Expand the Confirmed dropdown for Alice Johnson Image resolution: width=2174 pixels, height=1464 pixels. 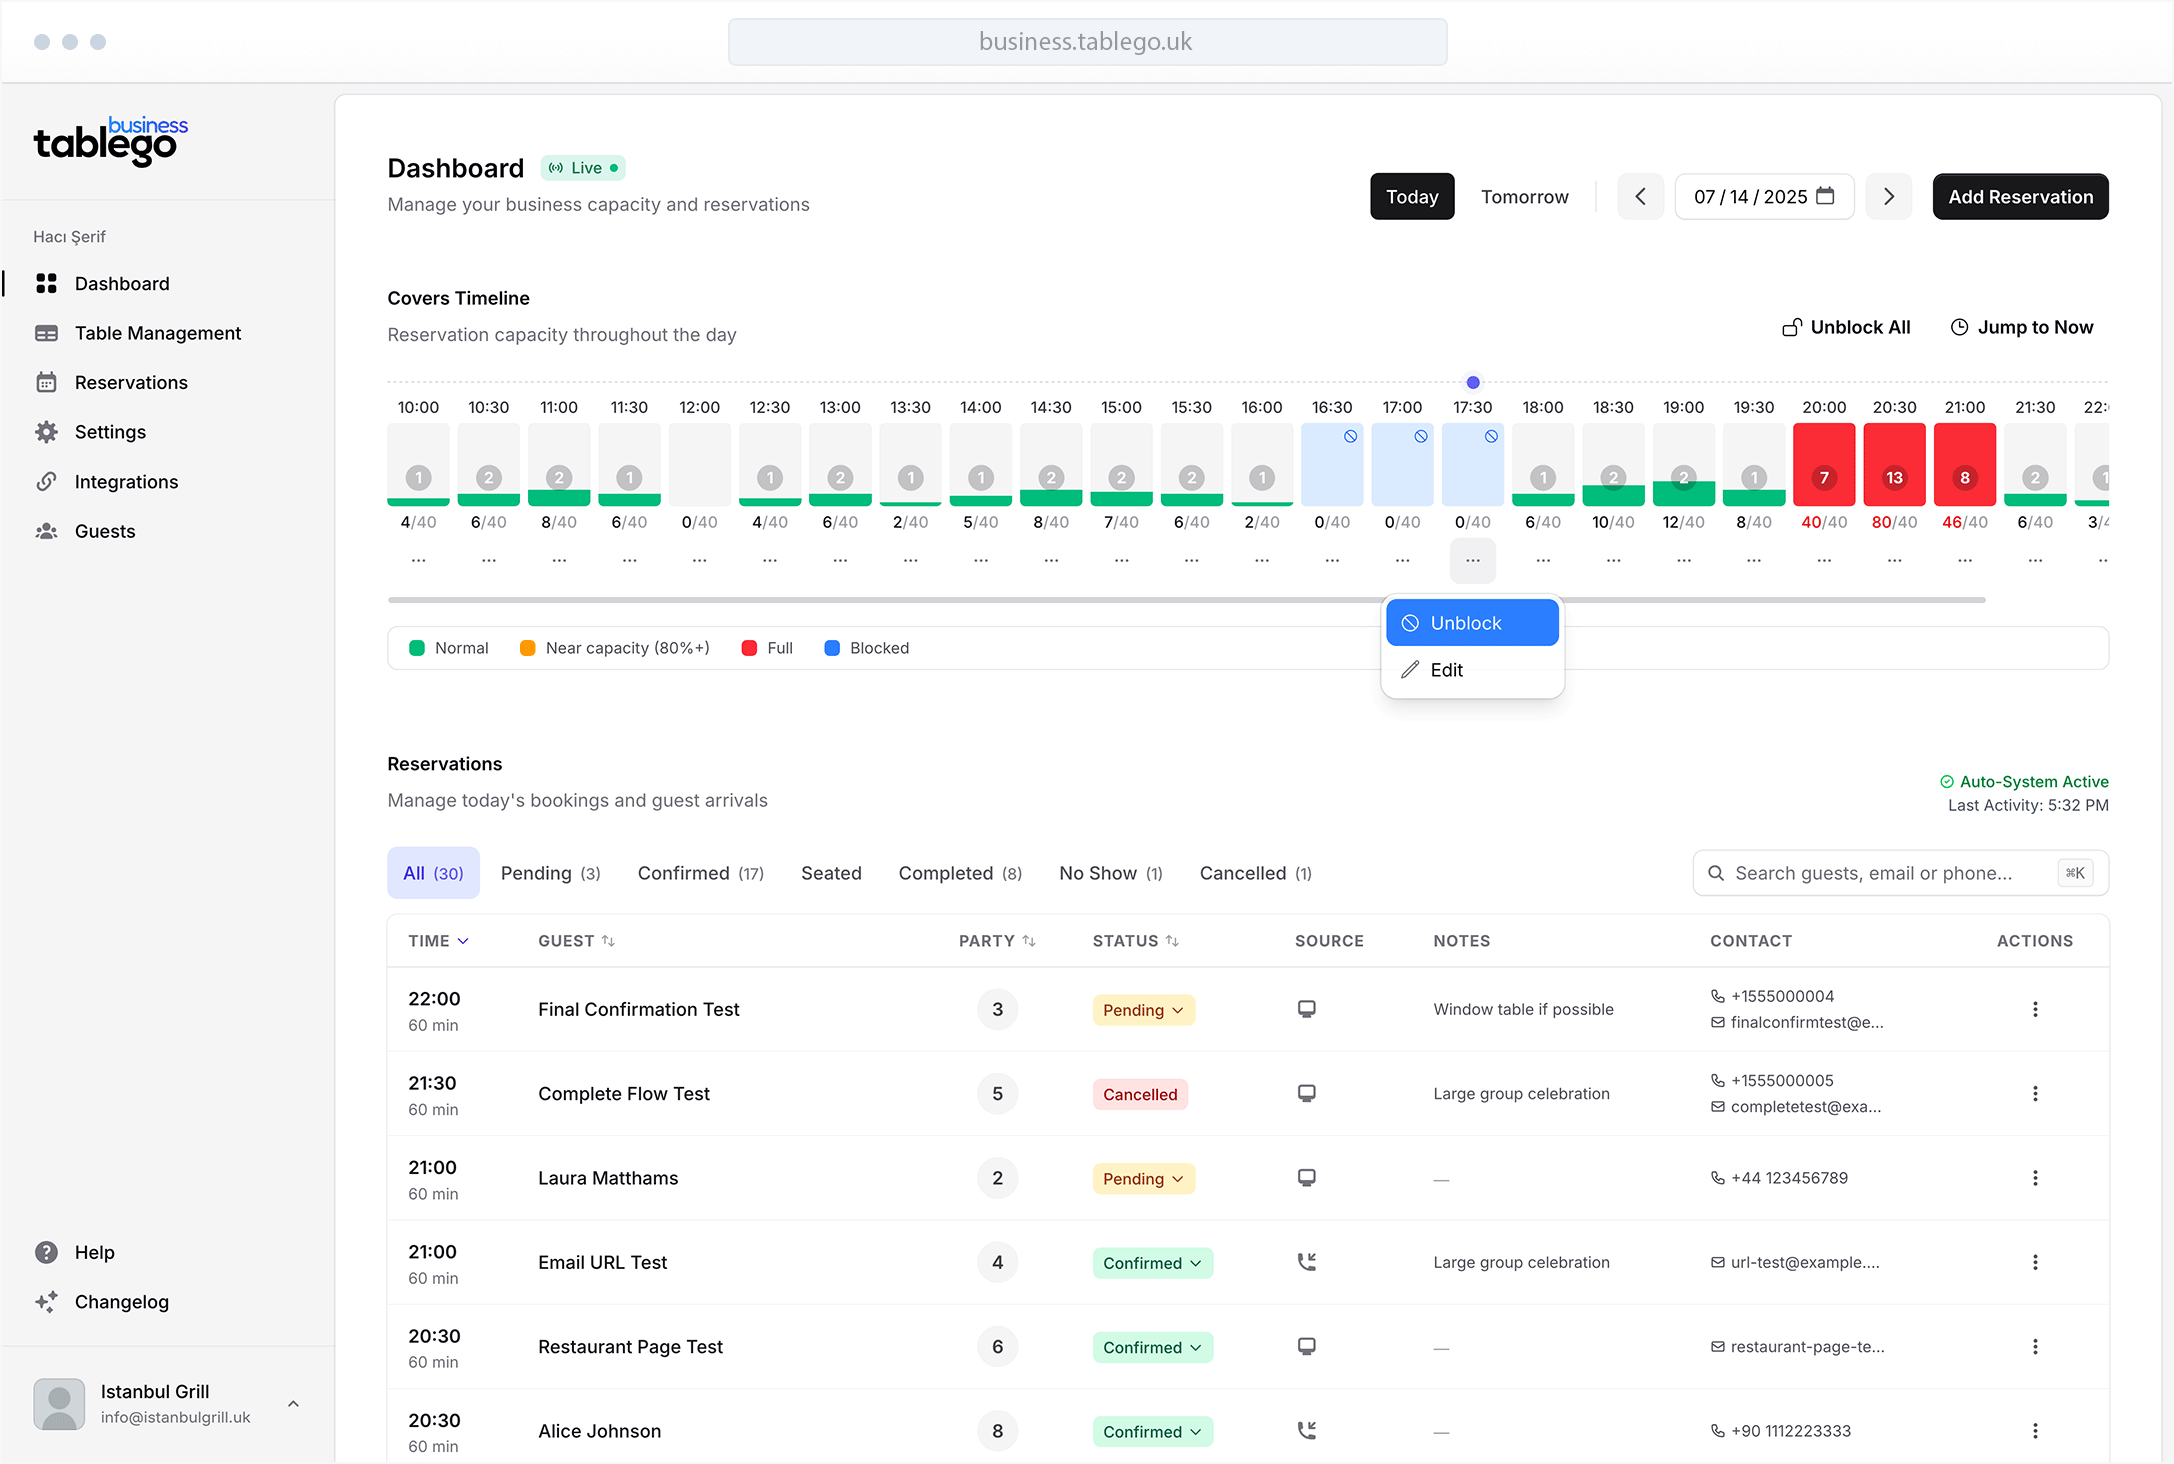tap(1152, 1431)
